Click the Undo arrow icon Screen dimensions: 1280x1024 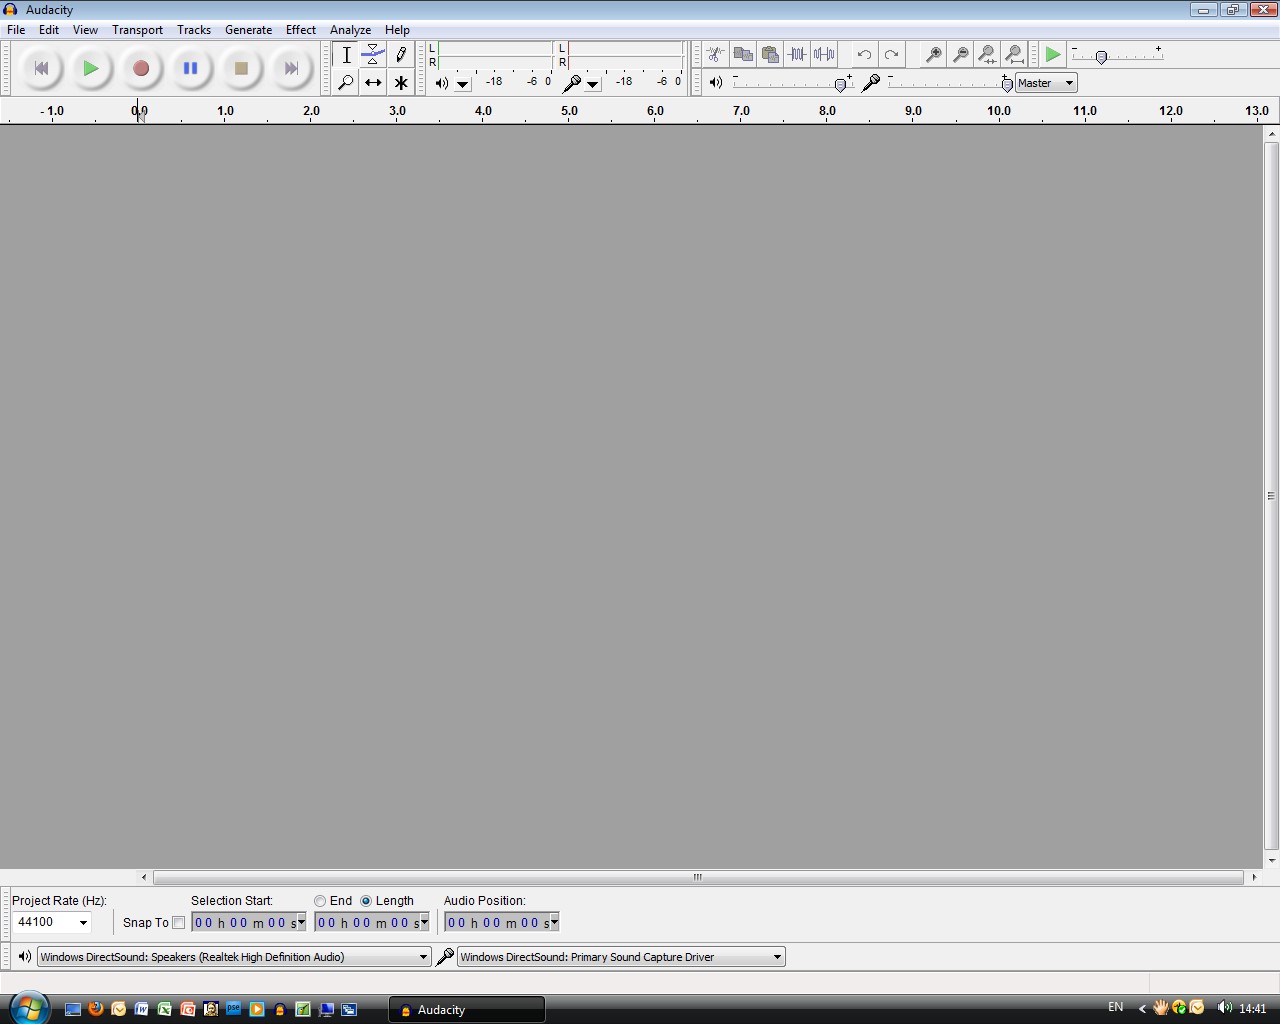tap(864, 55)
